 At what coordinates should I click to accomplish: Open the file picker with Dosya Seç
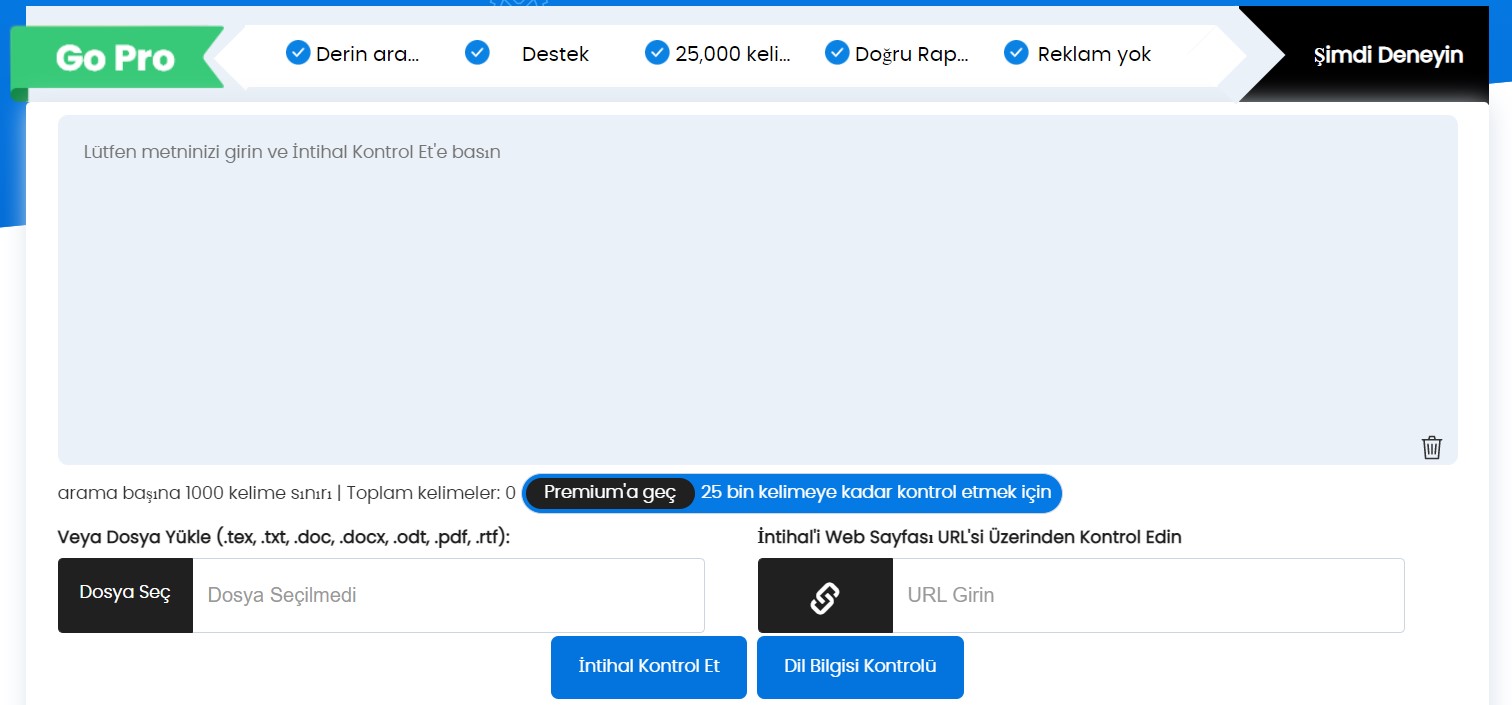125,595
